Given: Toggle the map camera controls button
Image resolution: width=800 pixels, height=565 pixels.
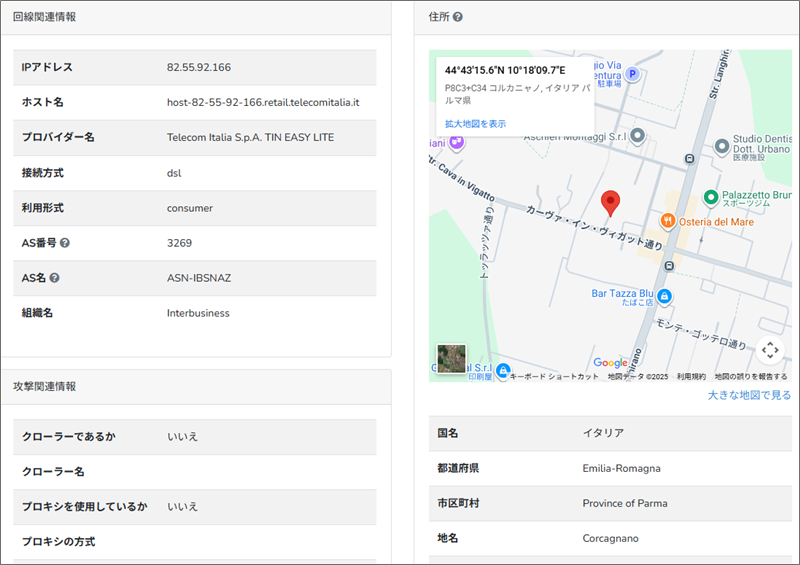Looking at the screenshot, I should [x=769, y=350].
